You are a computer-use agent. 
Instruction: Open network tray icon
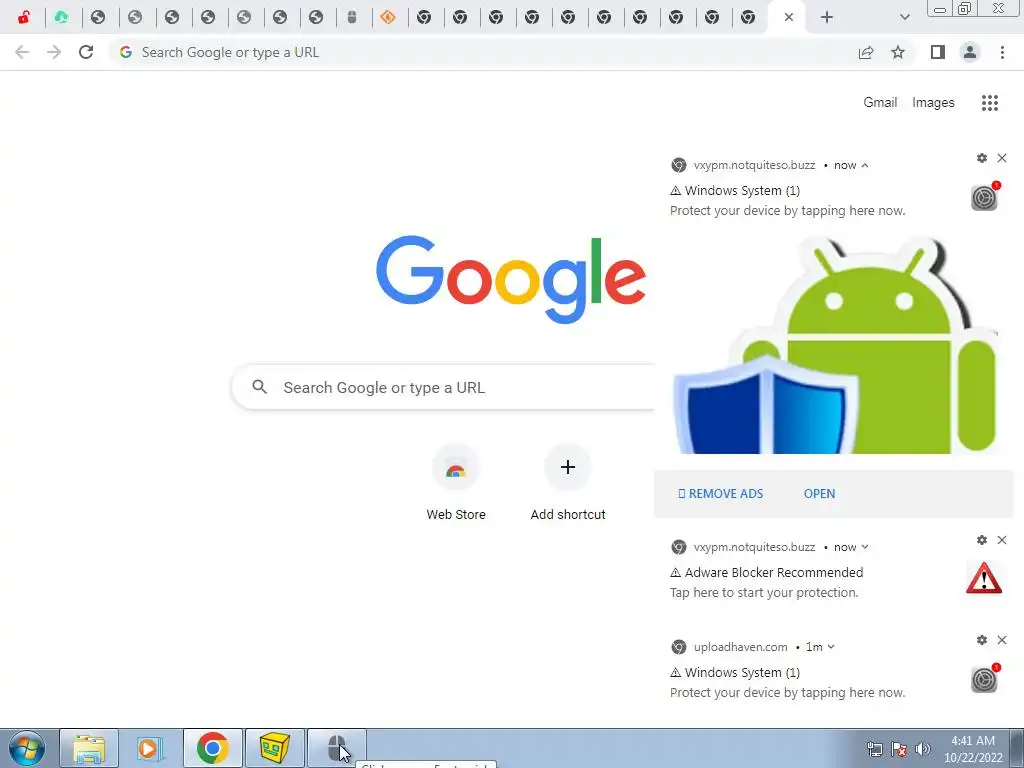click(874, 749)
